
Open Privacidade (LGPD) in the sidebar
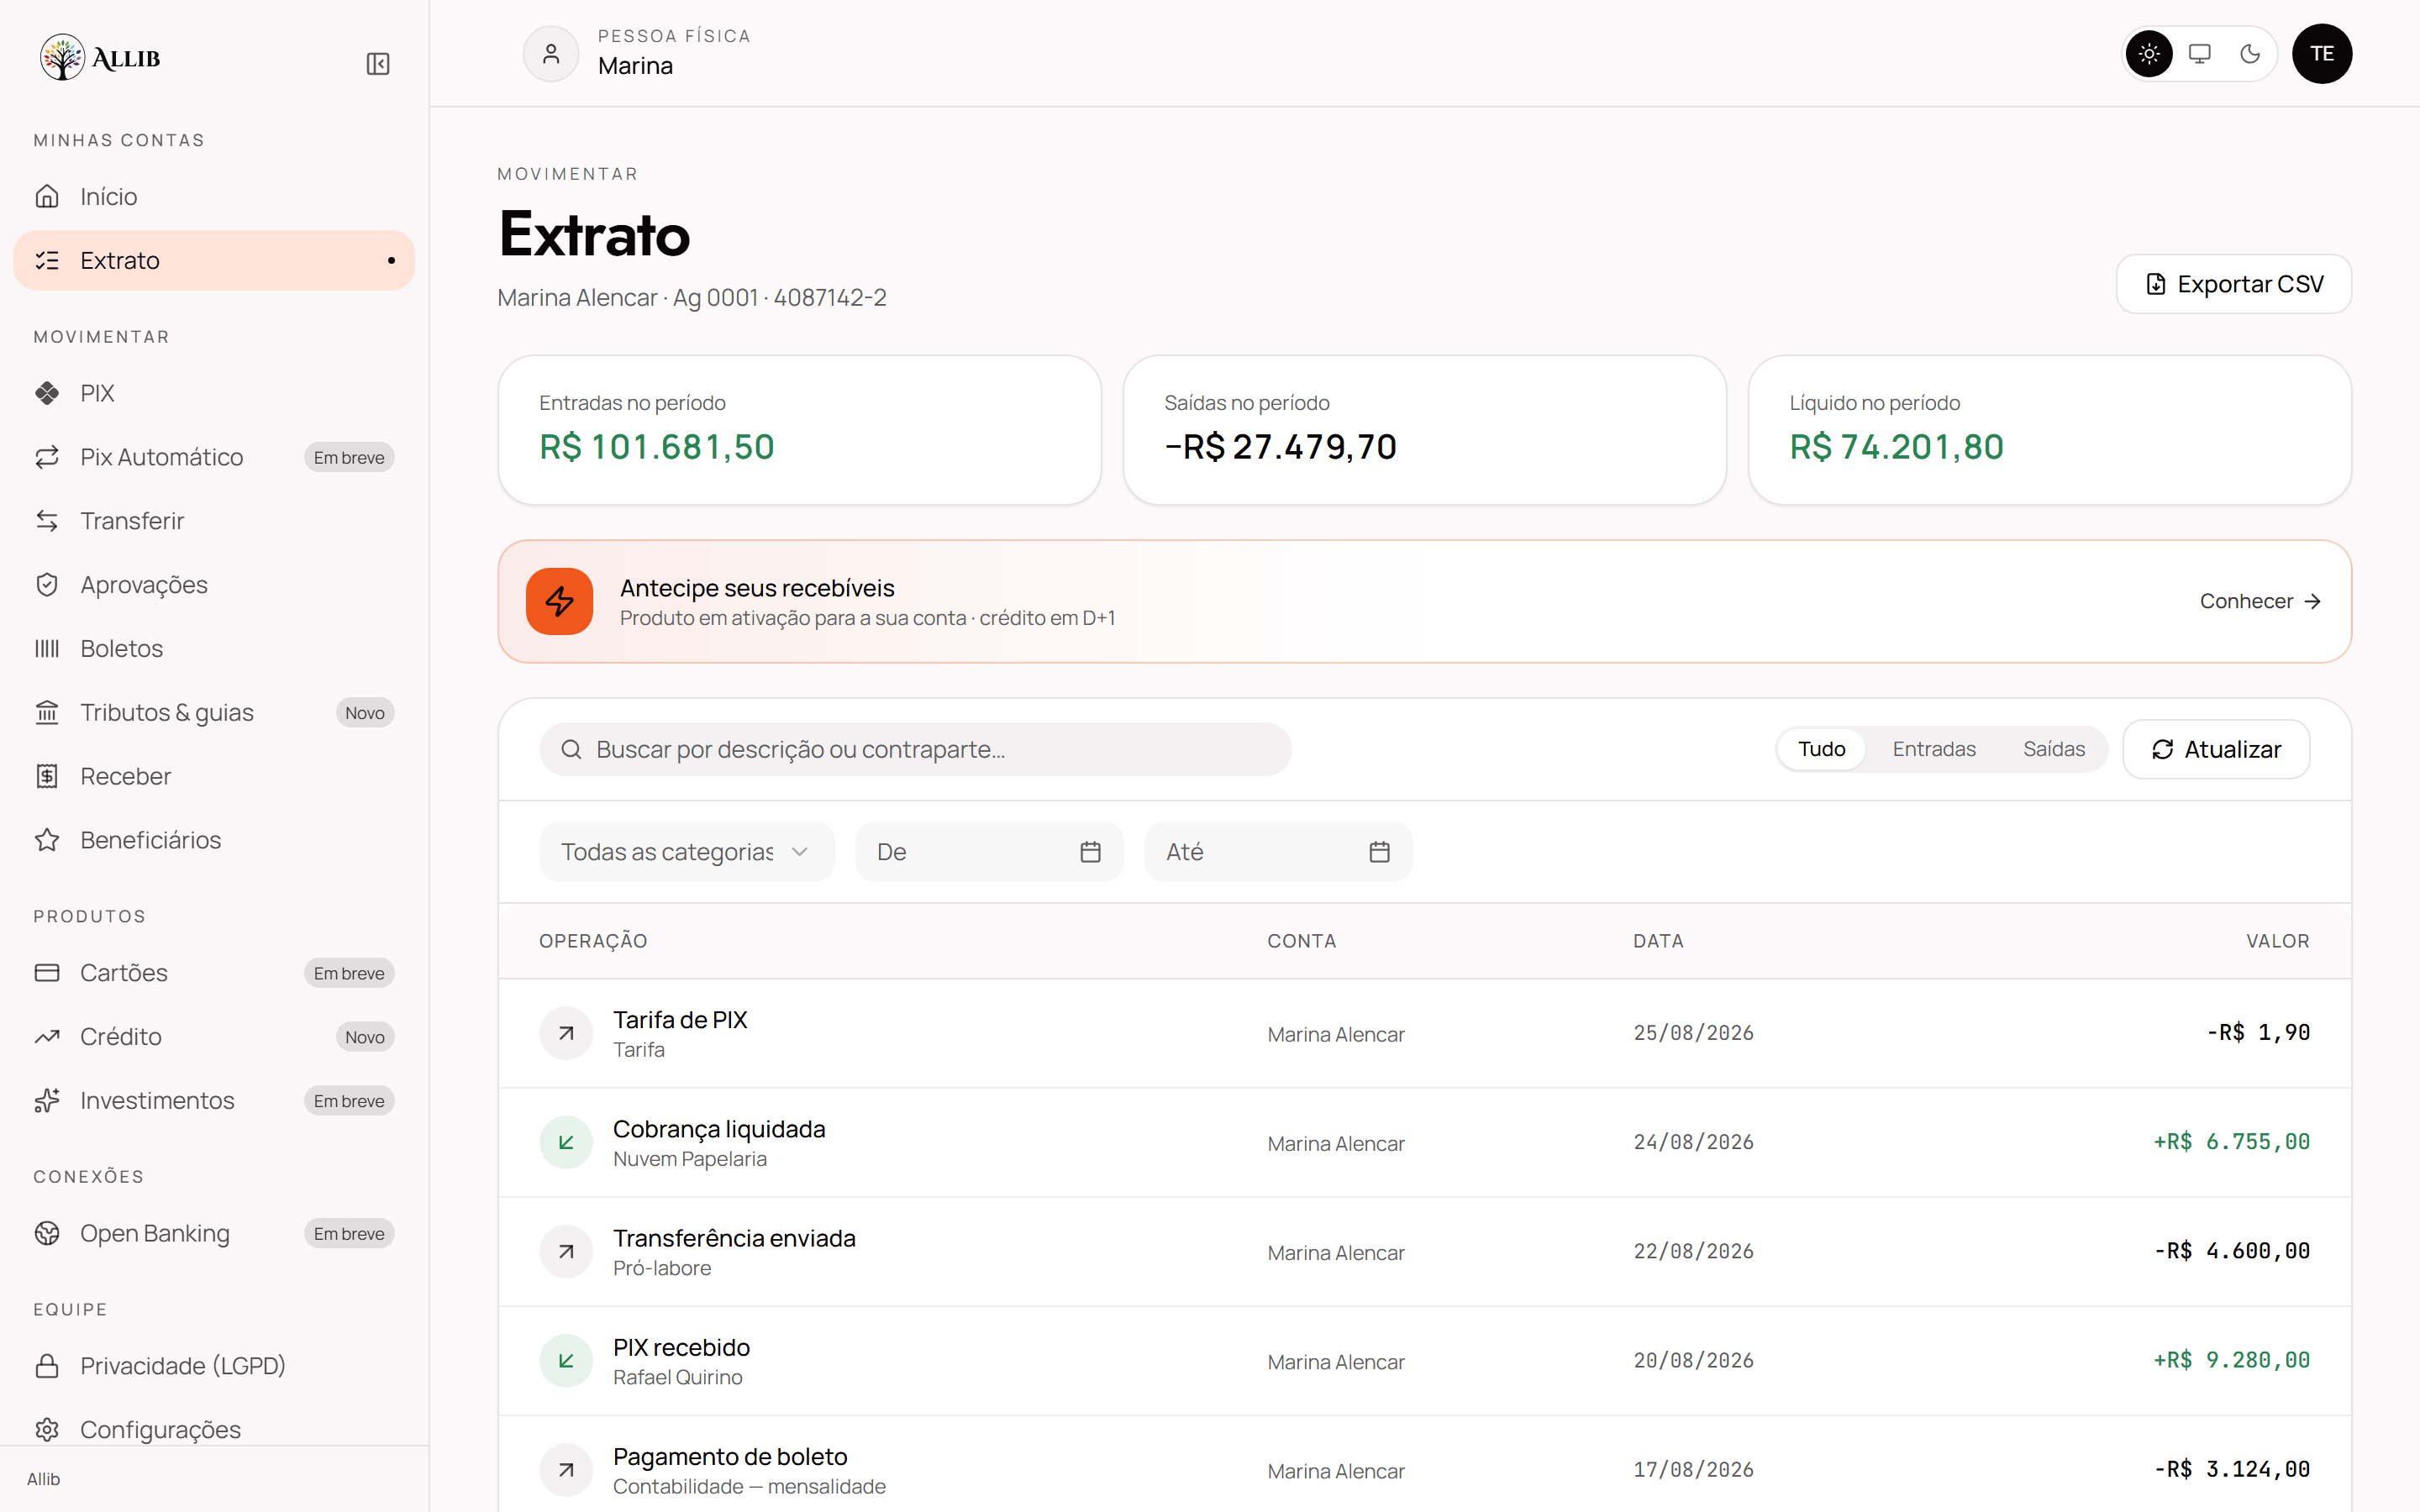[214, 1366]
